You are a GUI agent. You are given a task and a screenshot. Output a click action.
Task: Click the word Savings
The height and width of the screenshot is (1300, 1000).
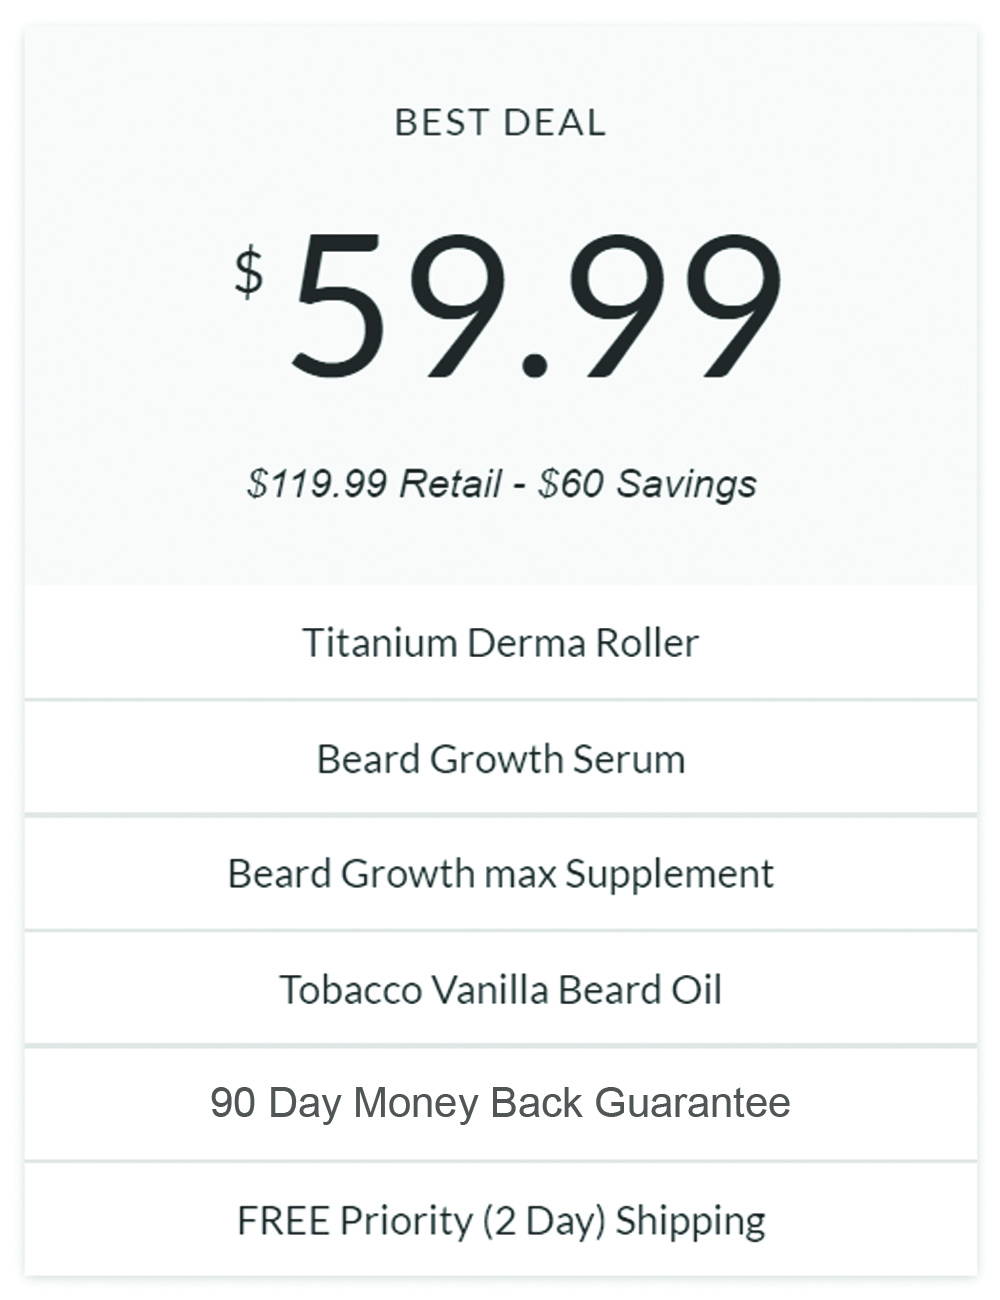686,484
